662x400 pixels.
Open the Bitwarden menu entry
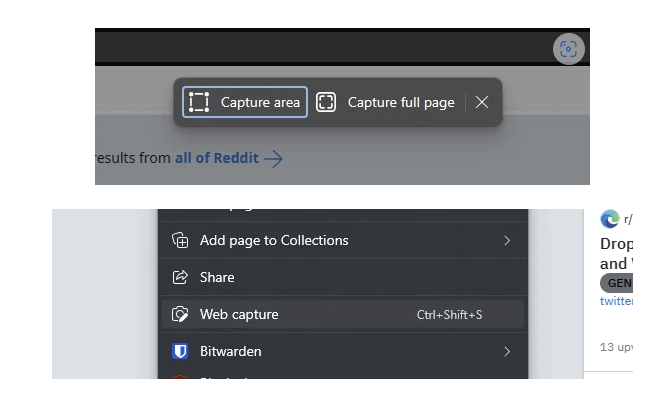[343, 351]
